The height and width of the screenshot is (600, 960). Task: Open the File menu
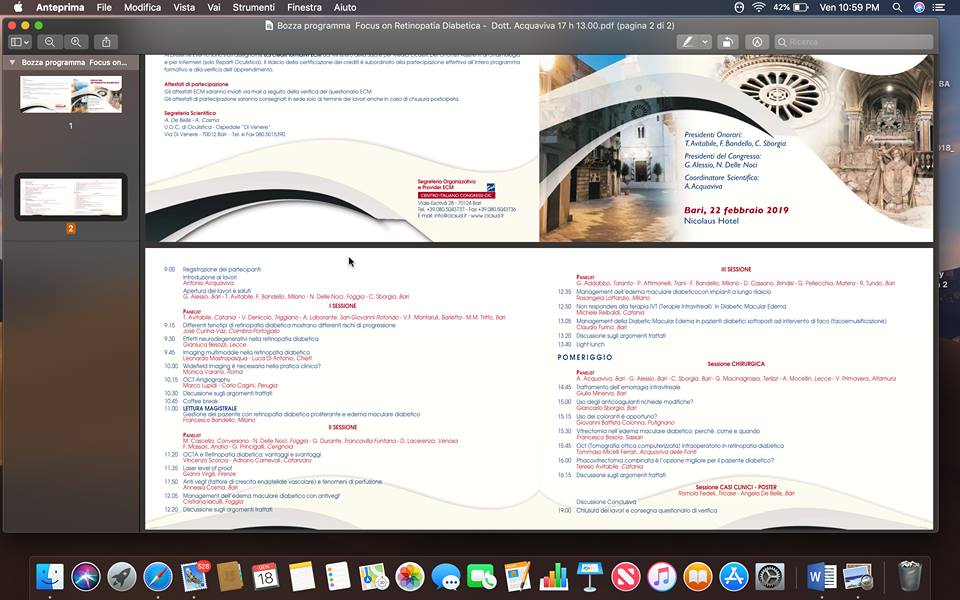pyautogui.click(x=104, y=7)
